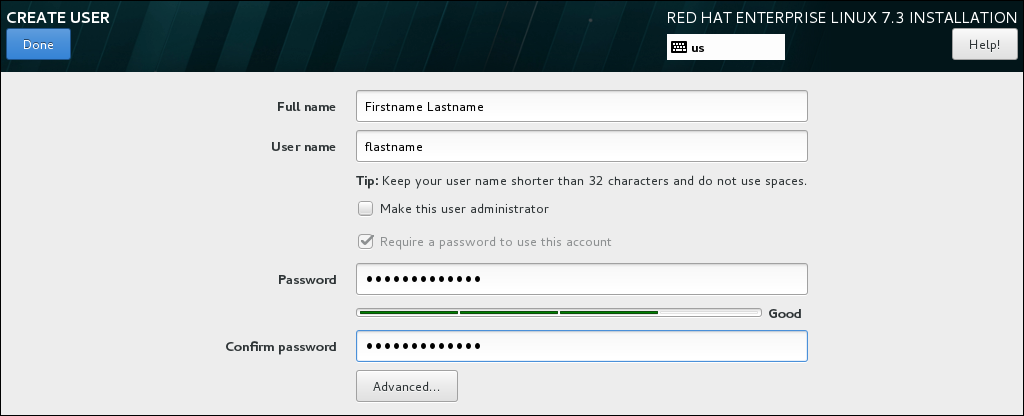Click the CREATE USER heading

(58, 18)
